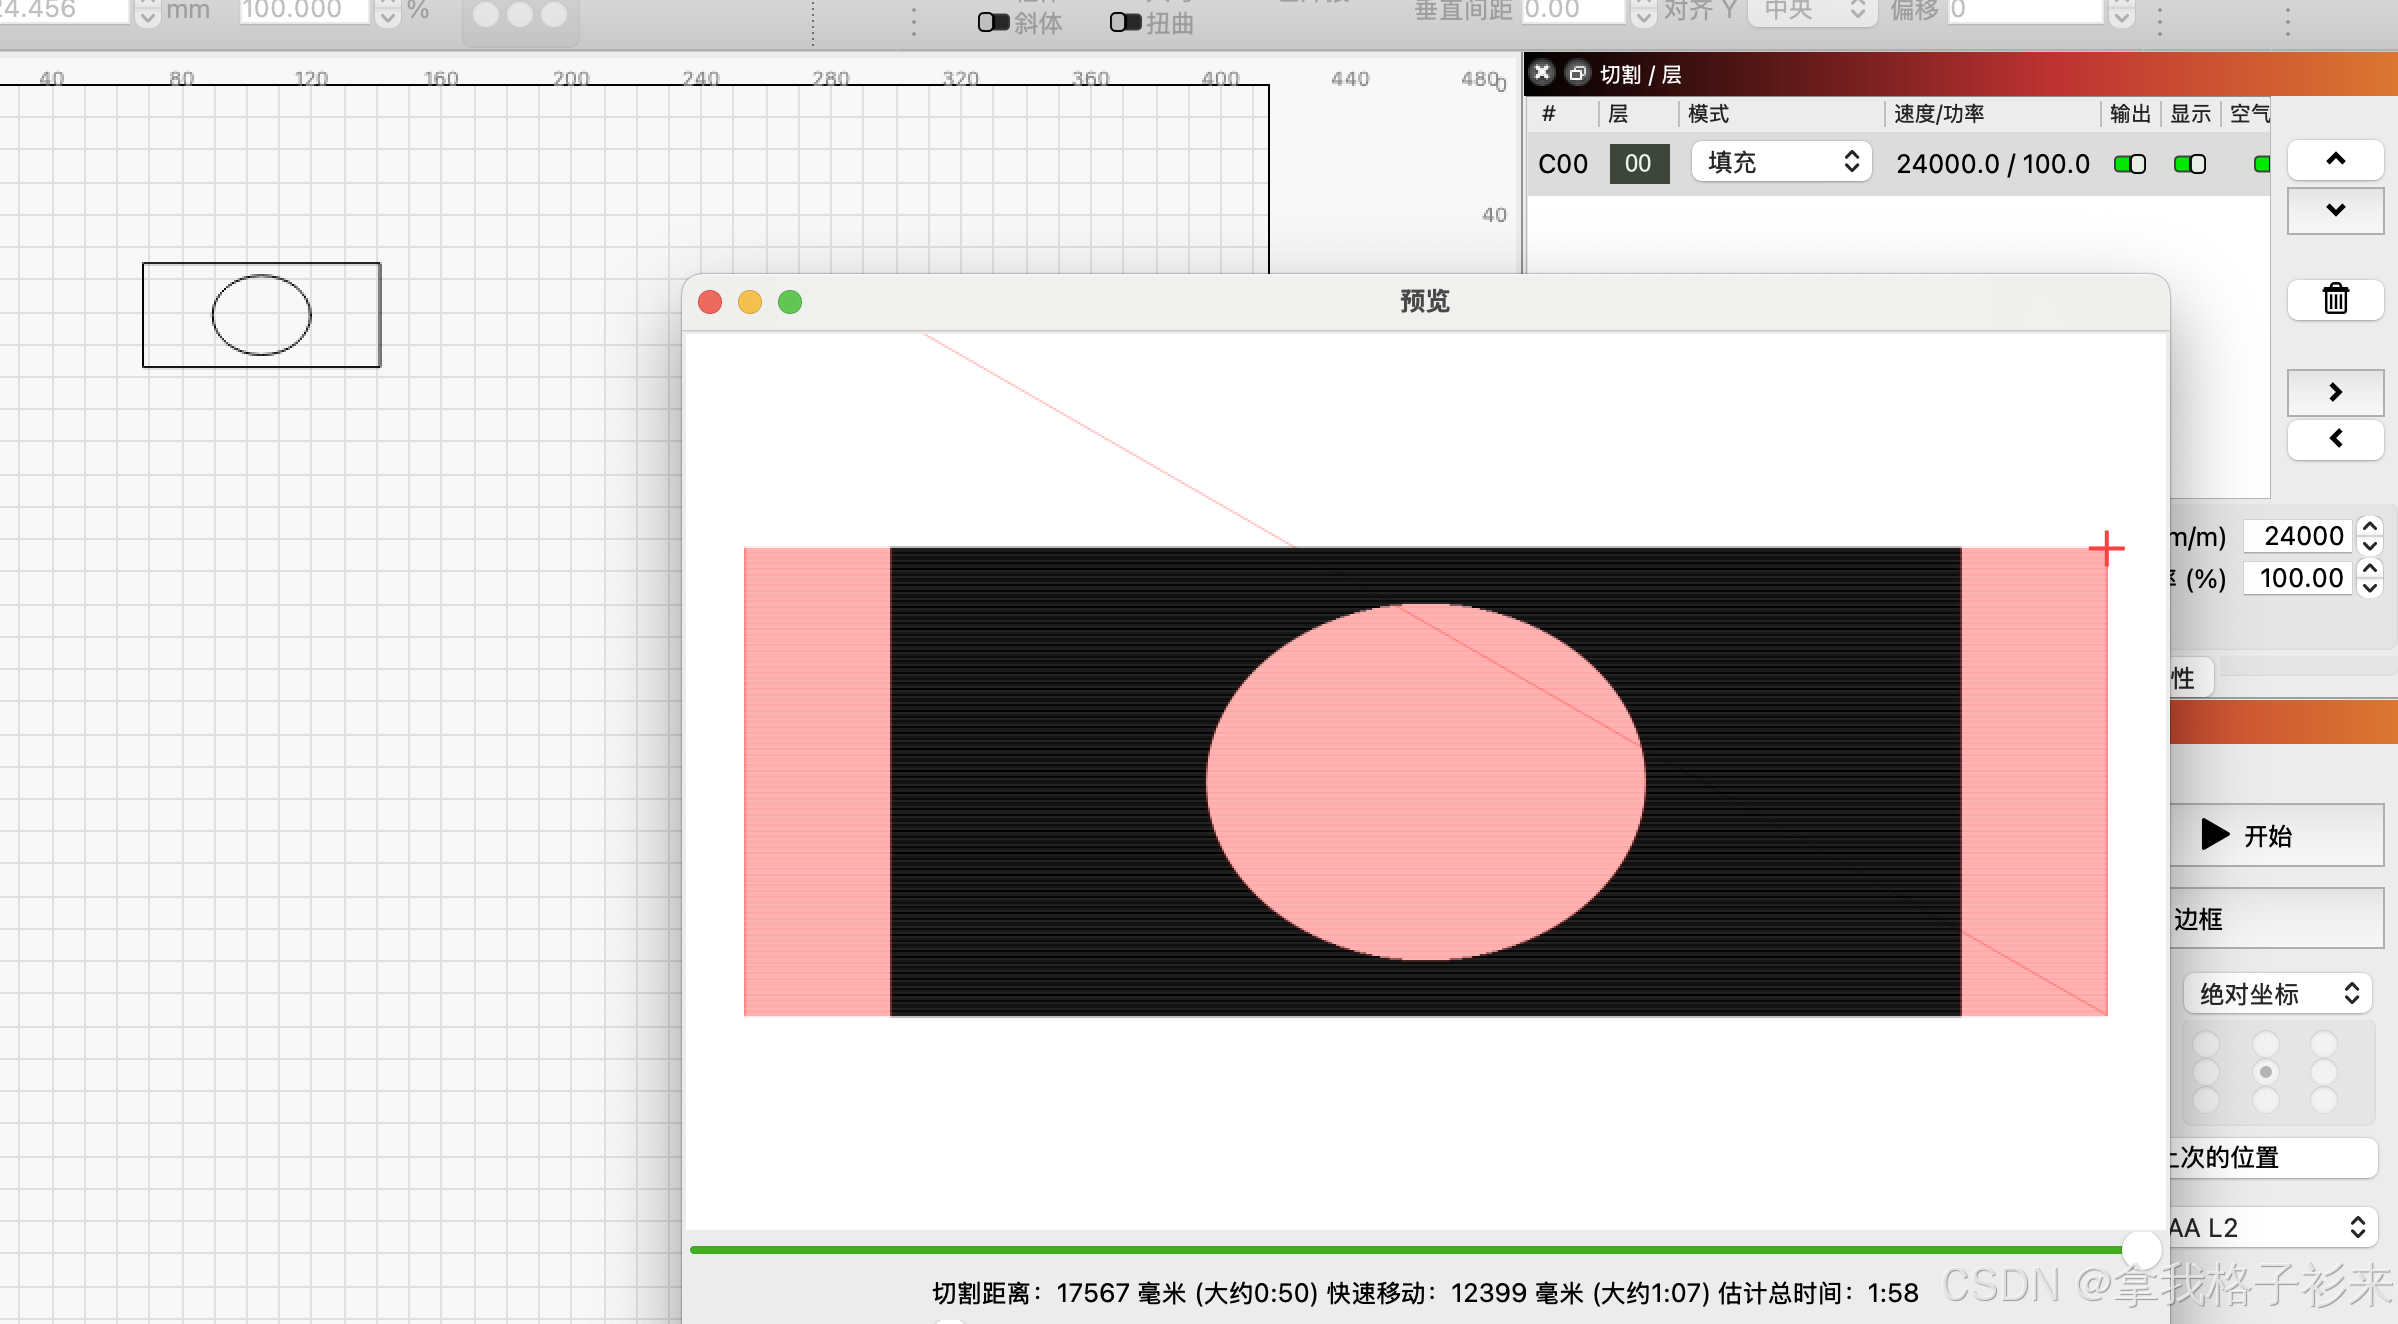2398x1324 pixels.
Task: Toggle output switch for layer C00
Action: [x=2129, y=164]
